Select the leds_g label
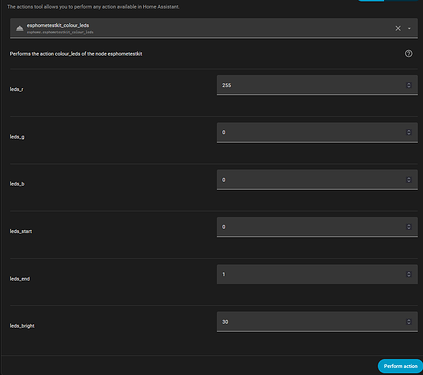Screen dimensions: 423x375 click(x=17, y=137)
